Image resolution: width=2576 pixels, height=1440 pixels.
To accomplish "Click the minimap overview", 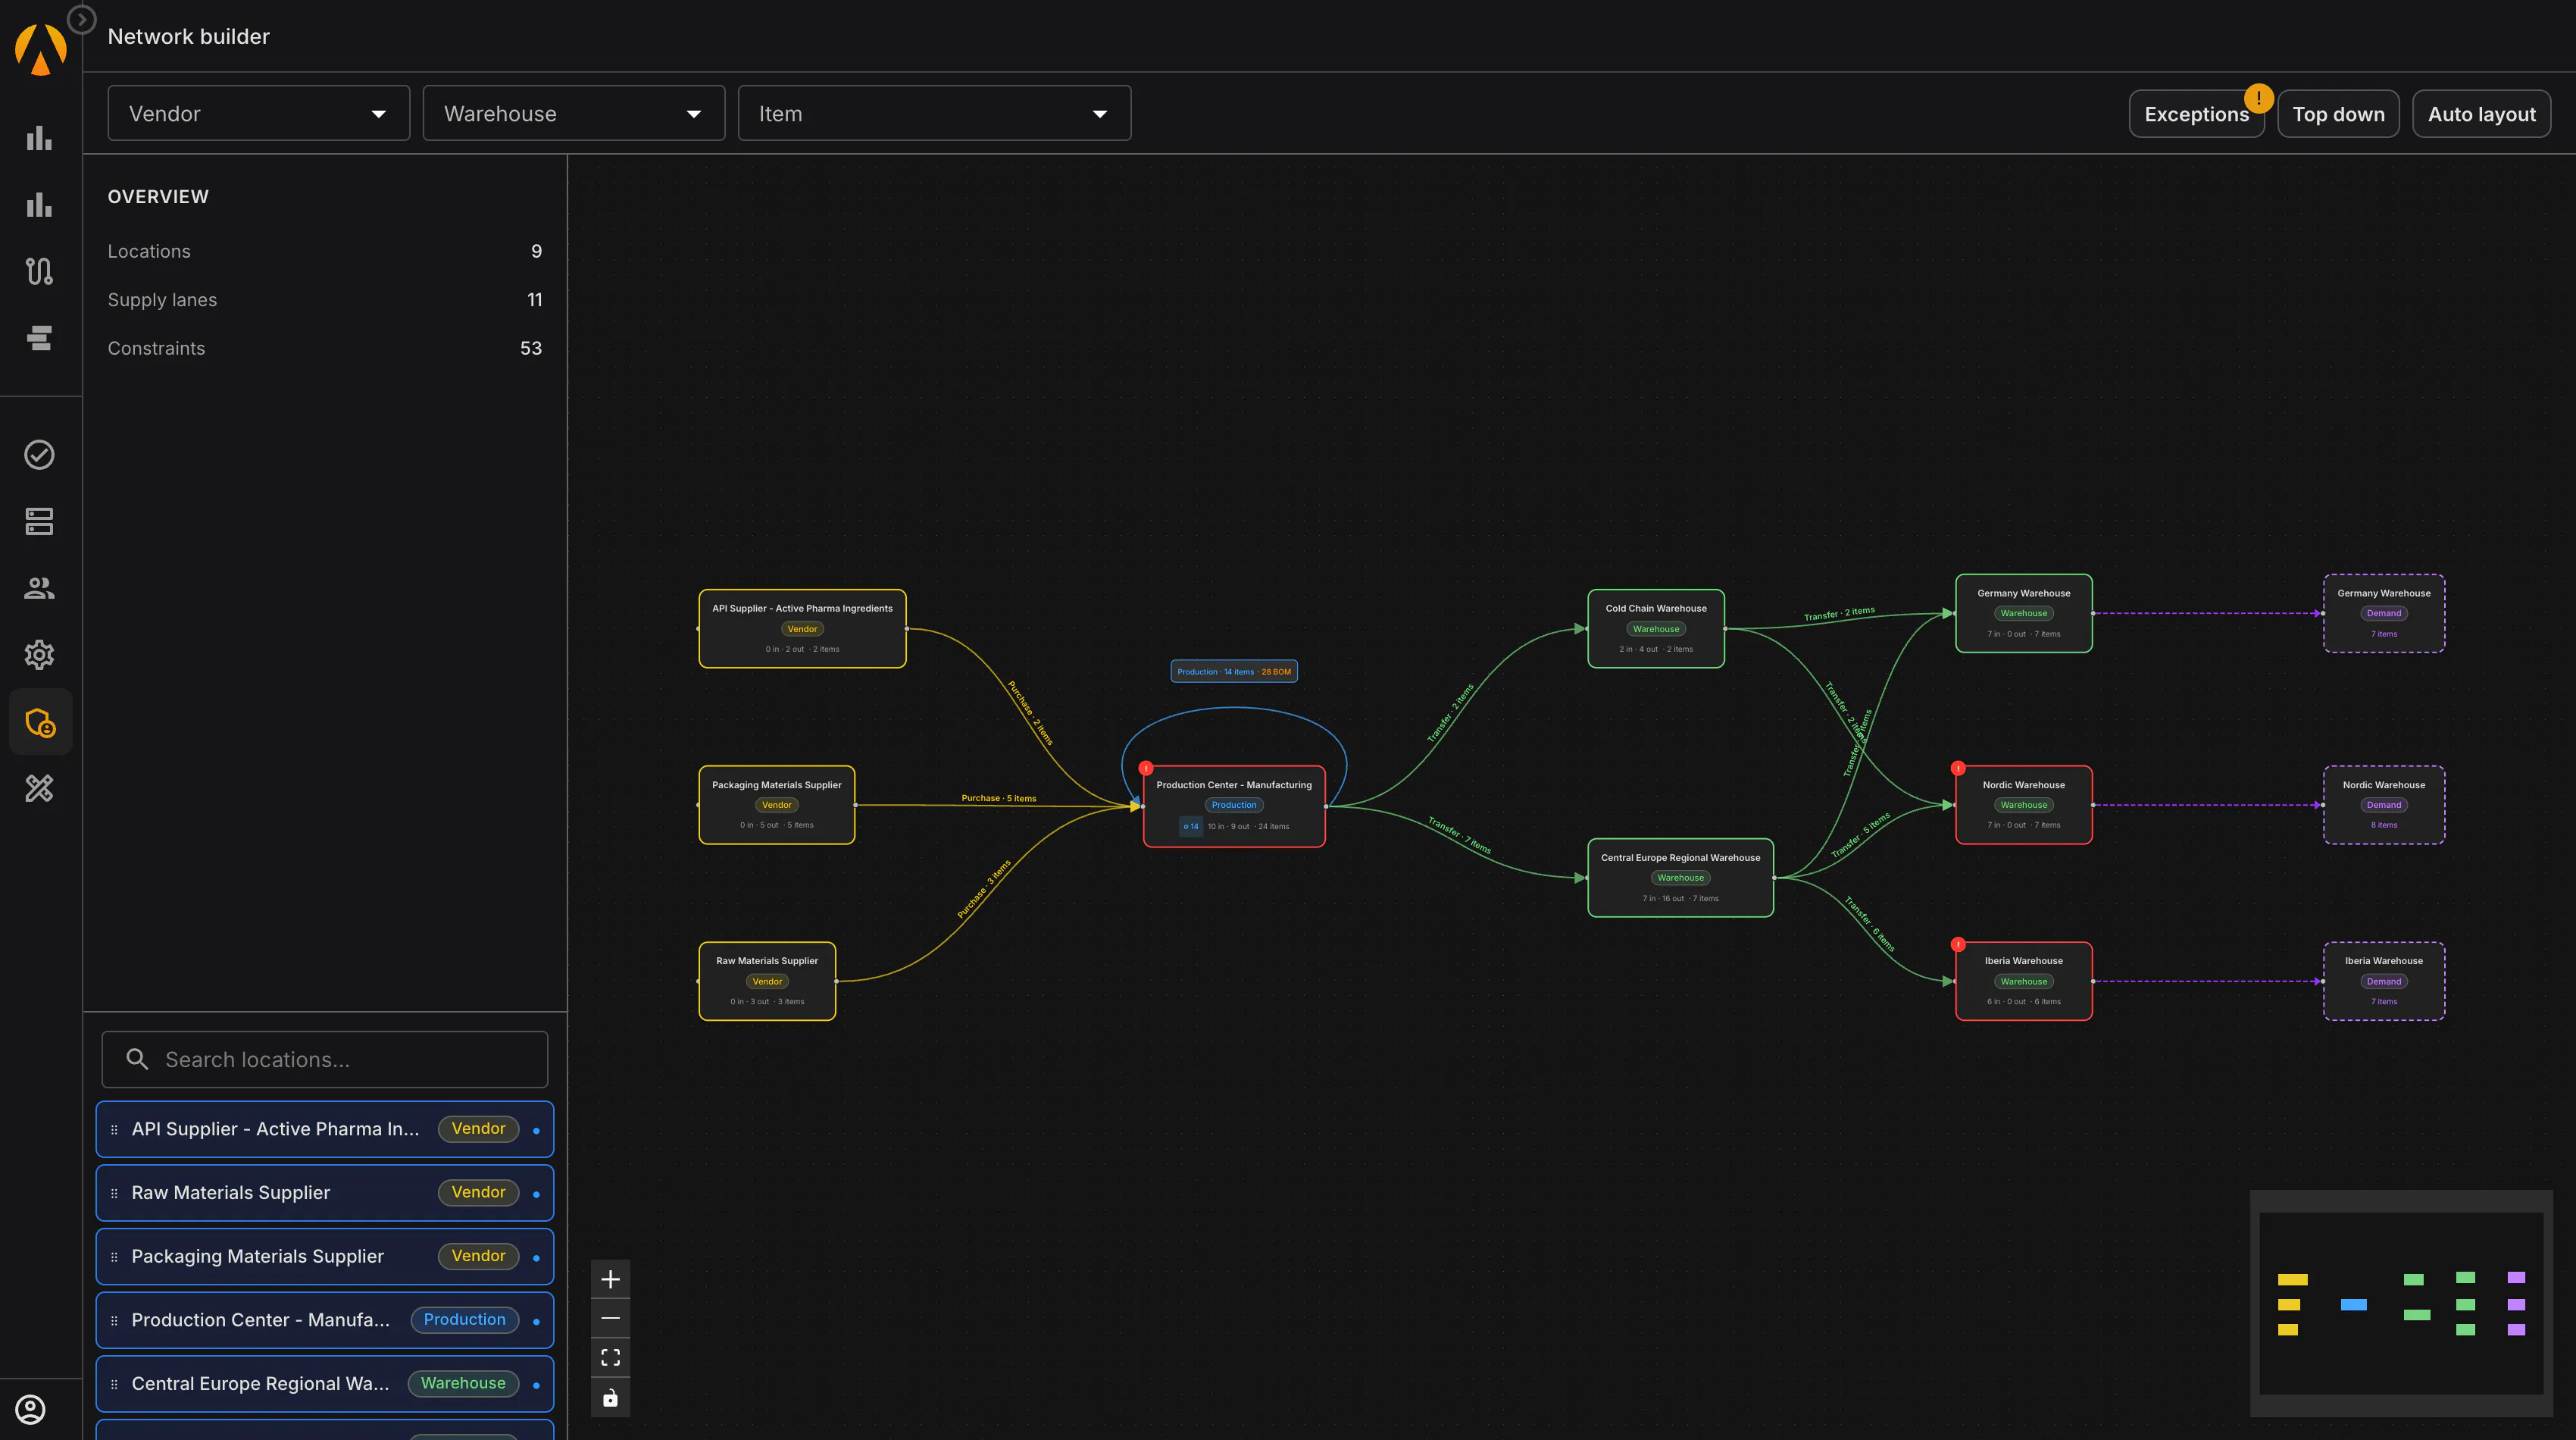I will click(2401, 1303).
